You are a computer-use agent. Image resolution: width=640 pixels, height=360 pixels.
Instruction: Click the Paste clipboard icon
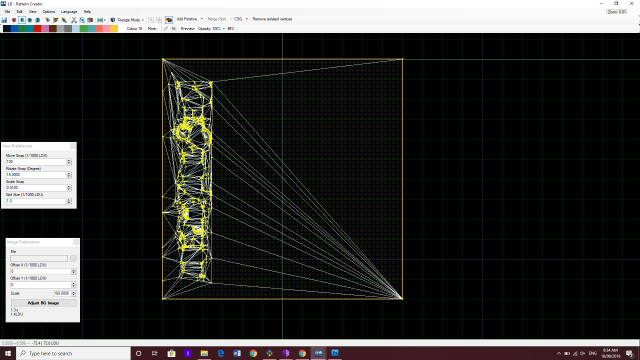coord(90,20)
